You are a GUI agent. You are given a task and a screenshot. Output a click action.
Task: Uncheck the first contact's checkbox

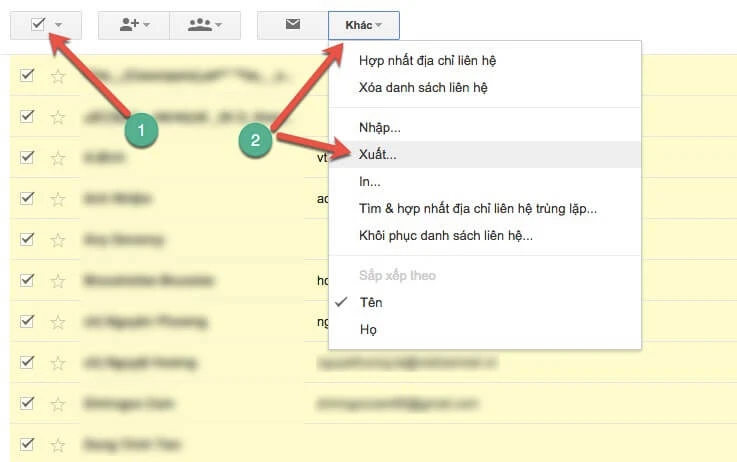27,75
